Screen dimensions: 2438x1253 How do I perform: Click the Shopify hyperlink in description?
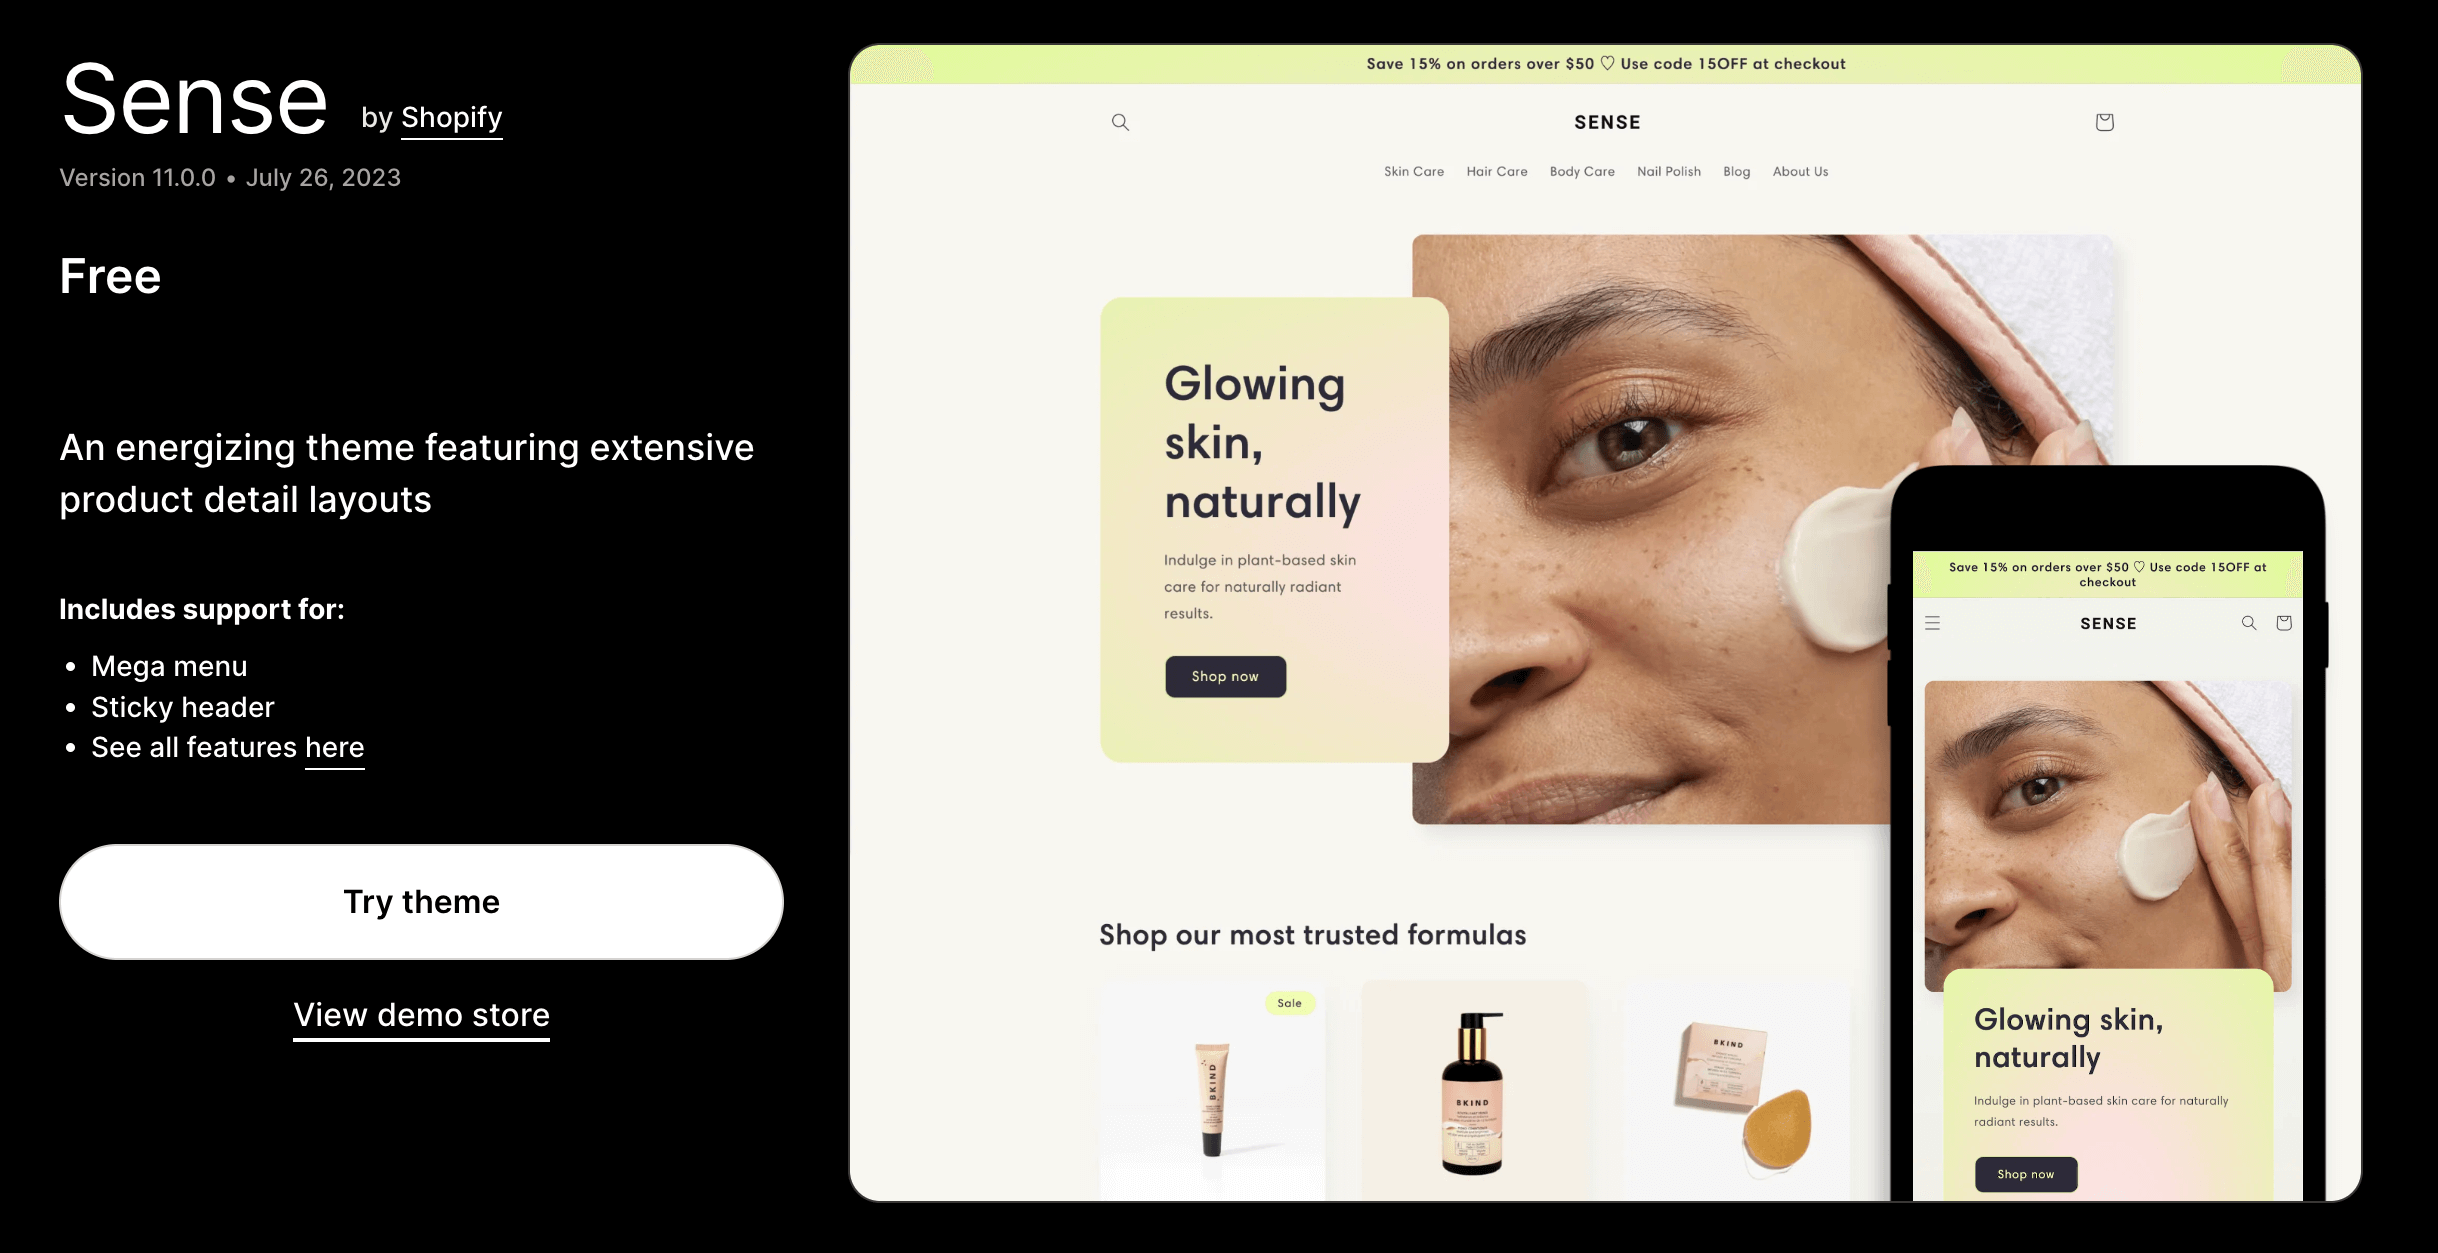452,117
